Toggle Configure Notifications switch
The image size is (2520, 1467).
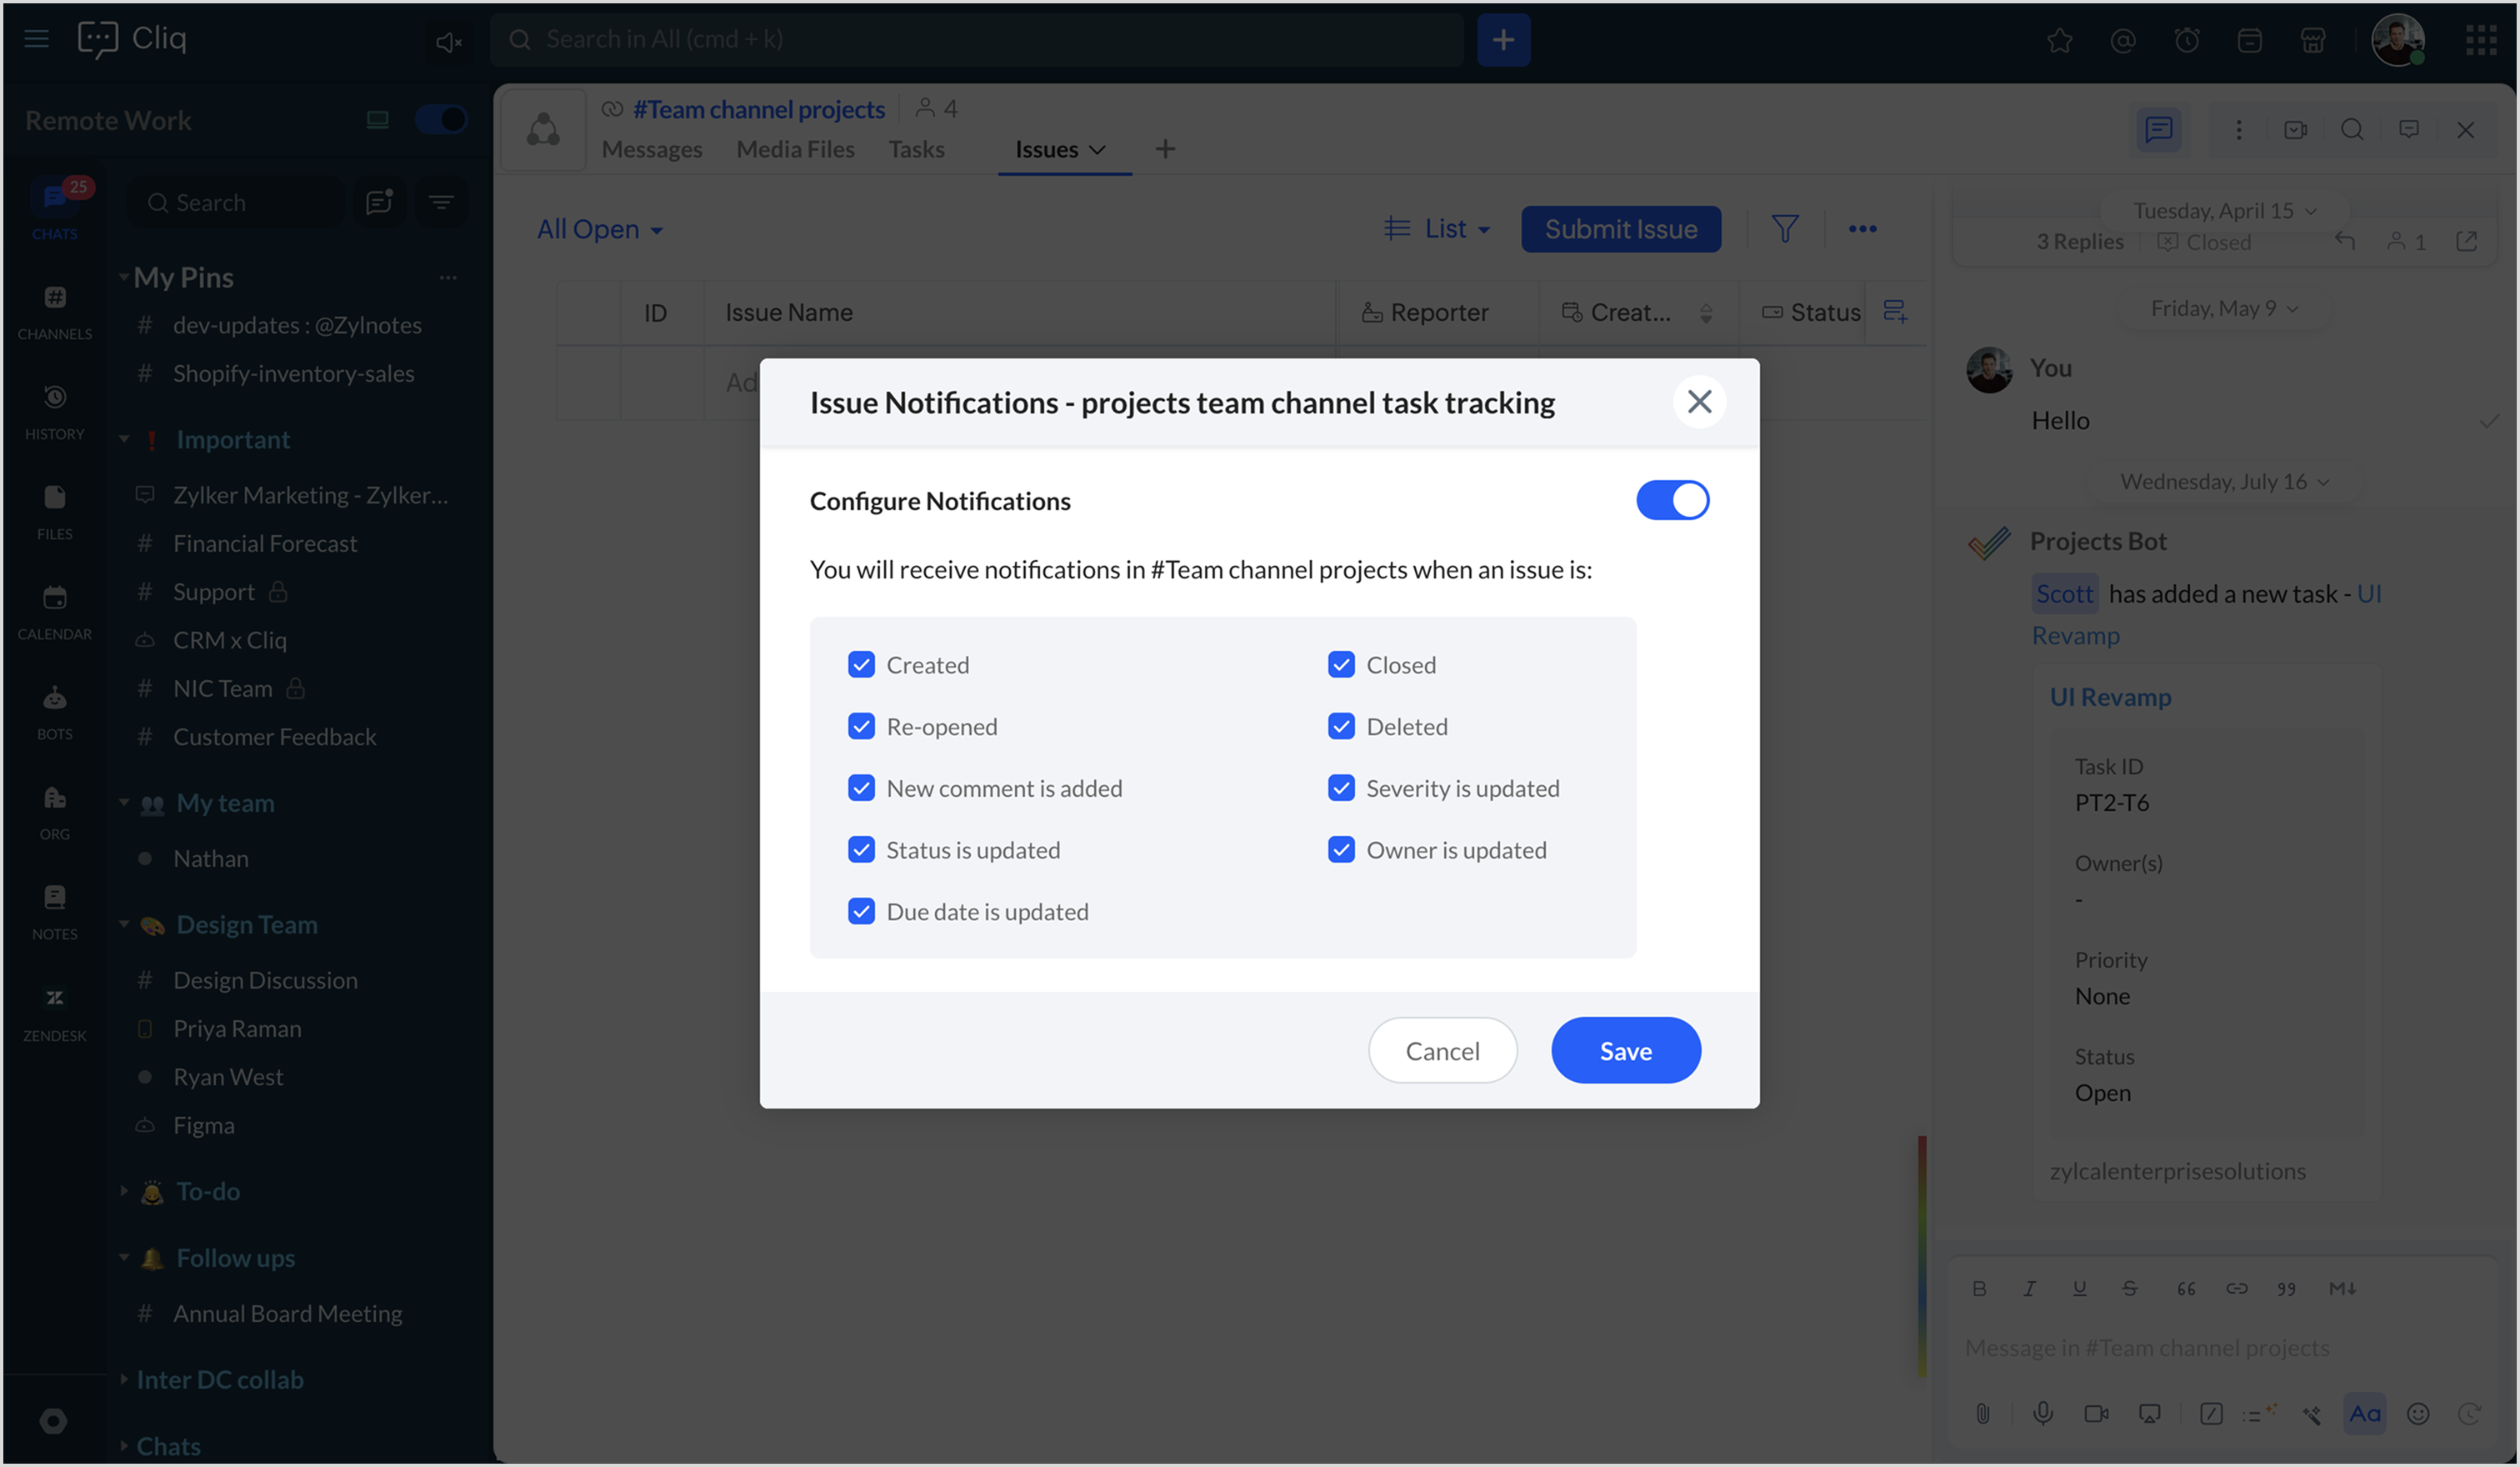tap(1672, 500)
